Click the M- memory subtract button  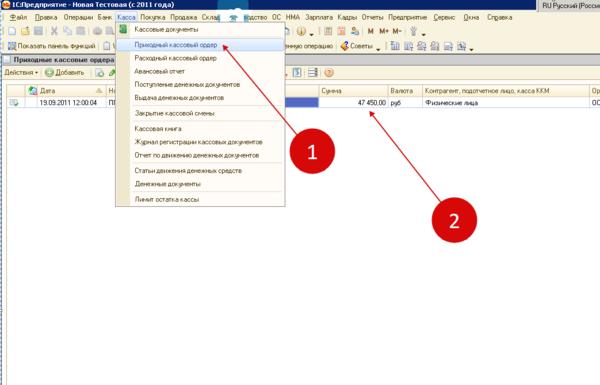pos(397,31)
